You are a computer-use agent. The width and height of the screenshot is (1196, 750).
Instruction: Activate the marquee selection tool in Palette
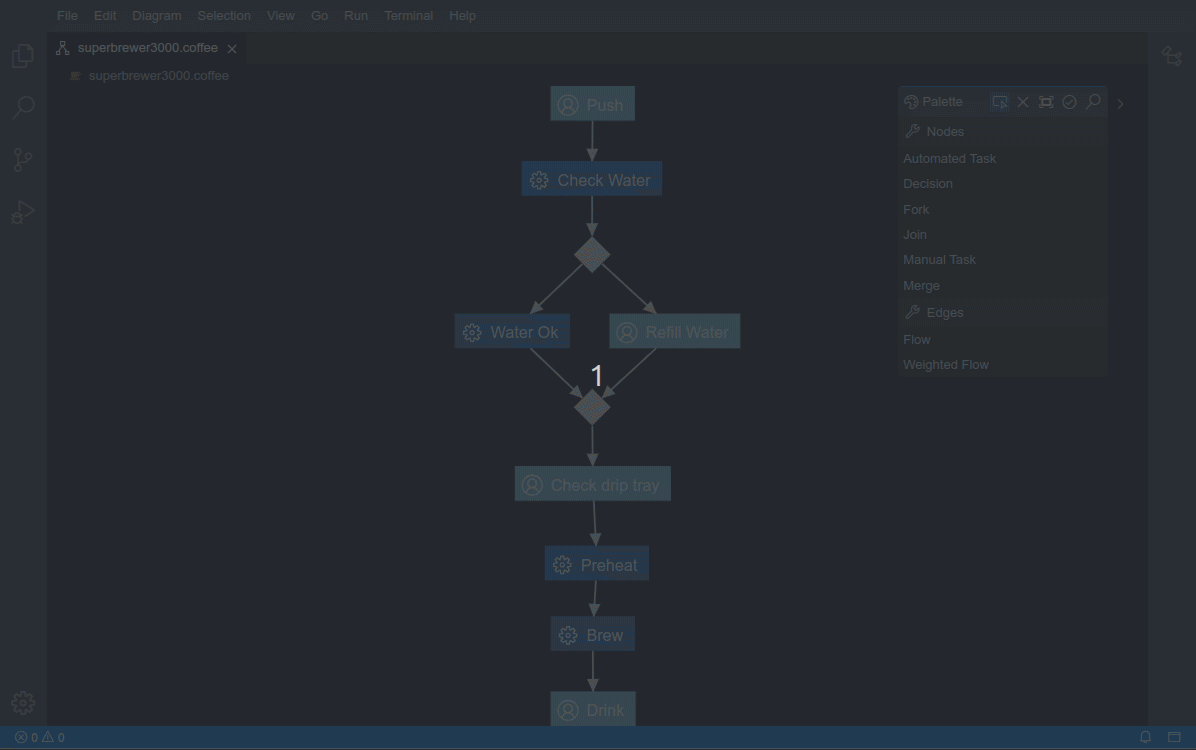click(x=999, y=101)
